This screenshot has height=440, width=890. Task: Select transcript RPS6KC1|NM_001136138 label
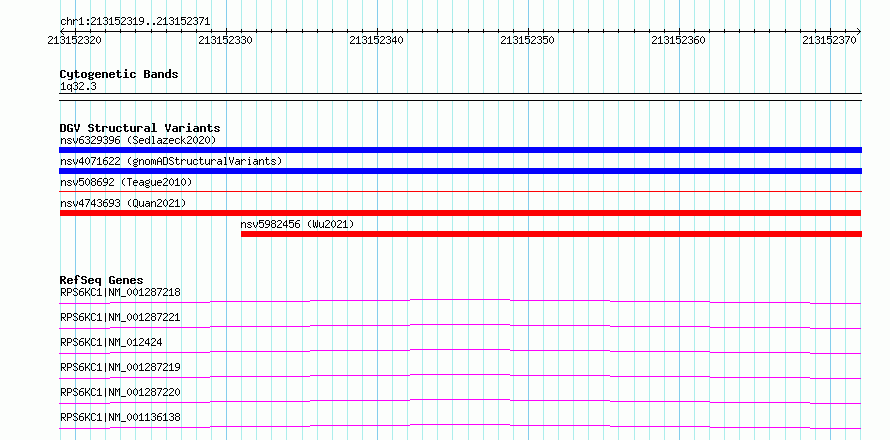[x=120, y=417]
